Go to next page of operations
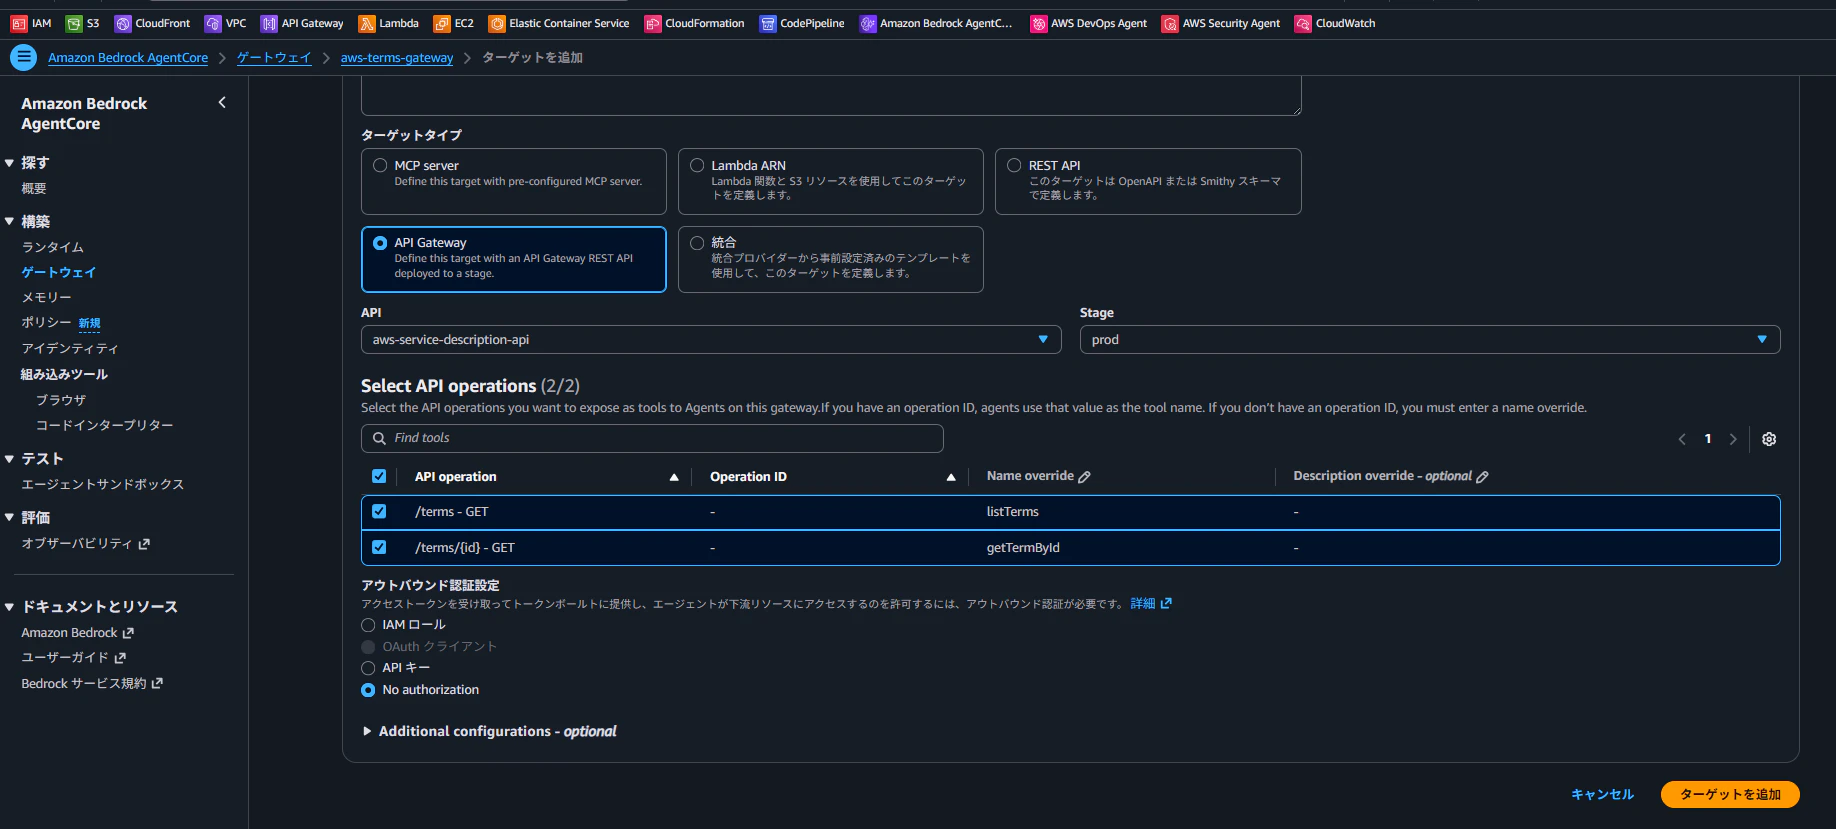The height and width of the screenshot is (829, 1836). coord(1733,439)
